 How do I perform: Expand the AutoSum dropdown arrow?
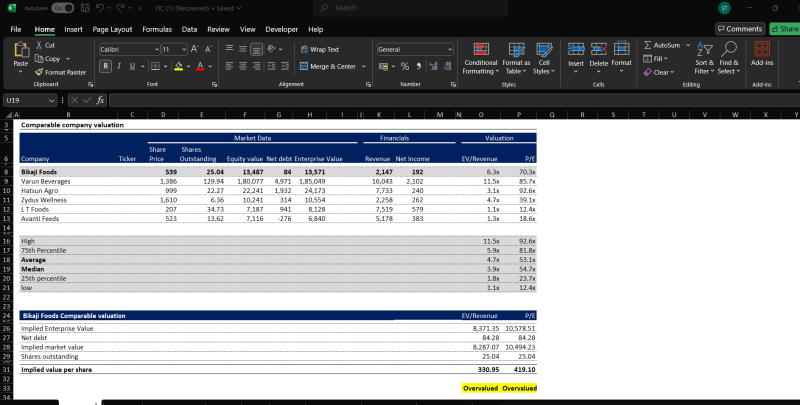688,45
